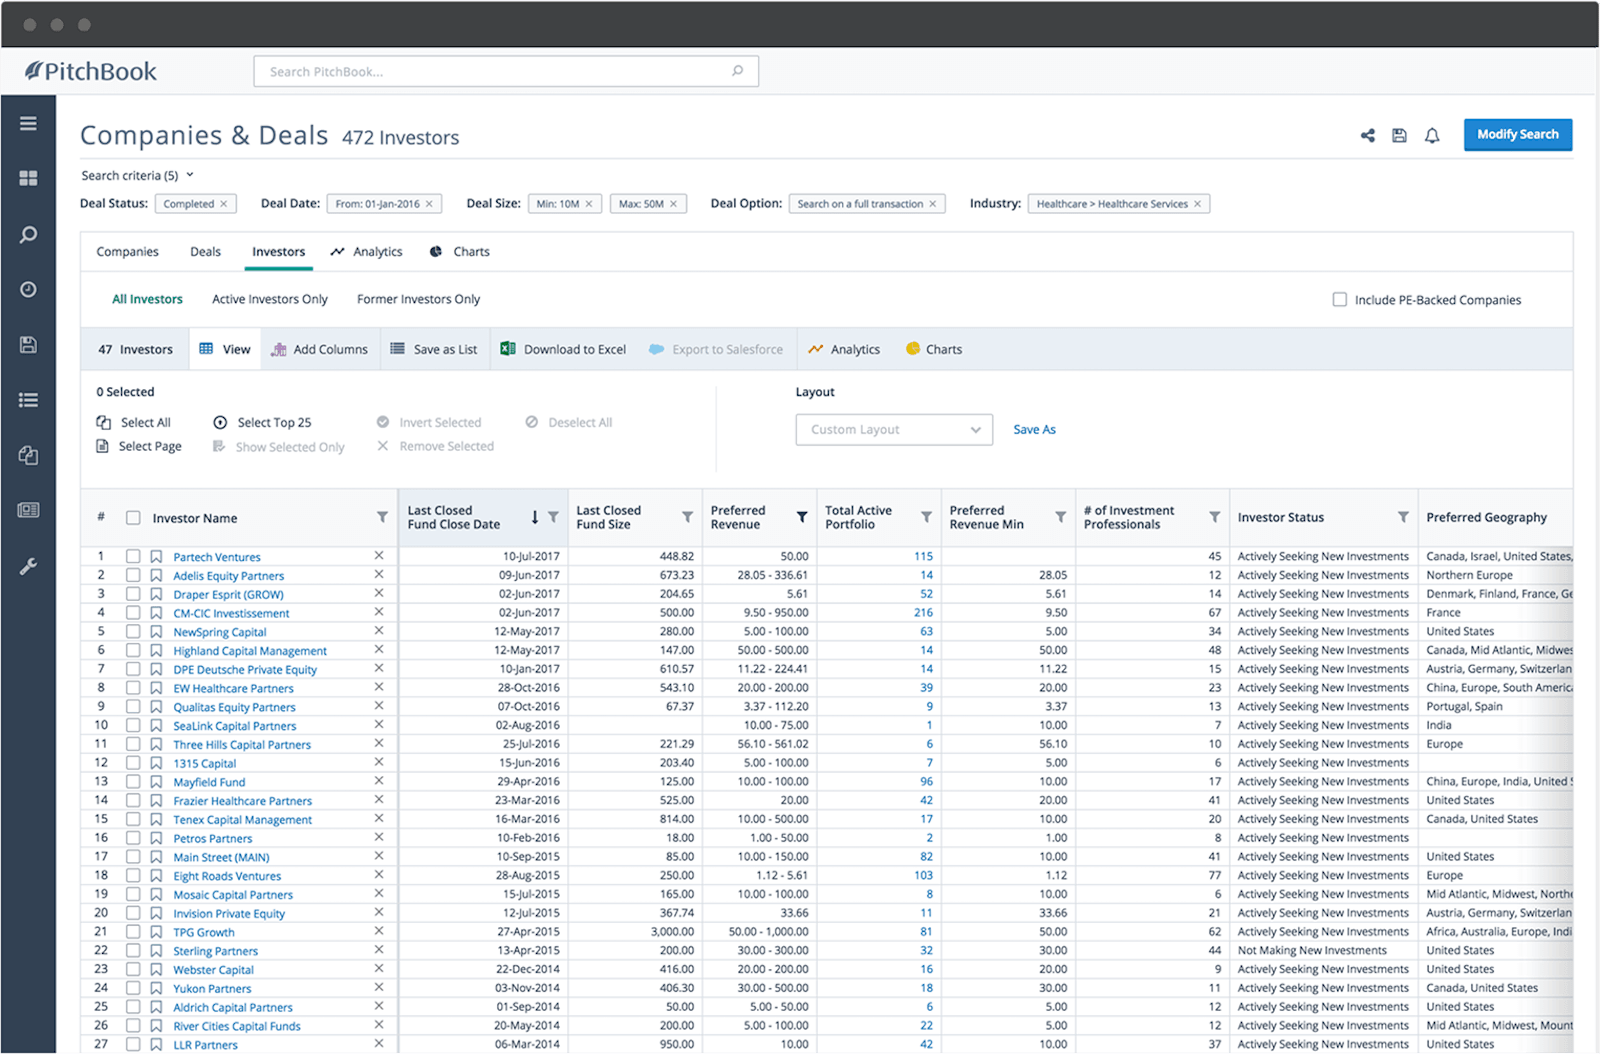Open the documents copy icon in the sidebar
The width and height of the screenshot is (1600, 1054).
click(x=28, y=455)
